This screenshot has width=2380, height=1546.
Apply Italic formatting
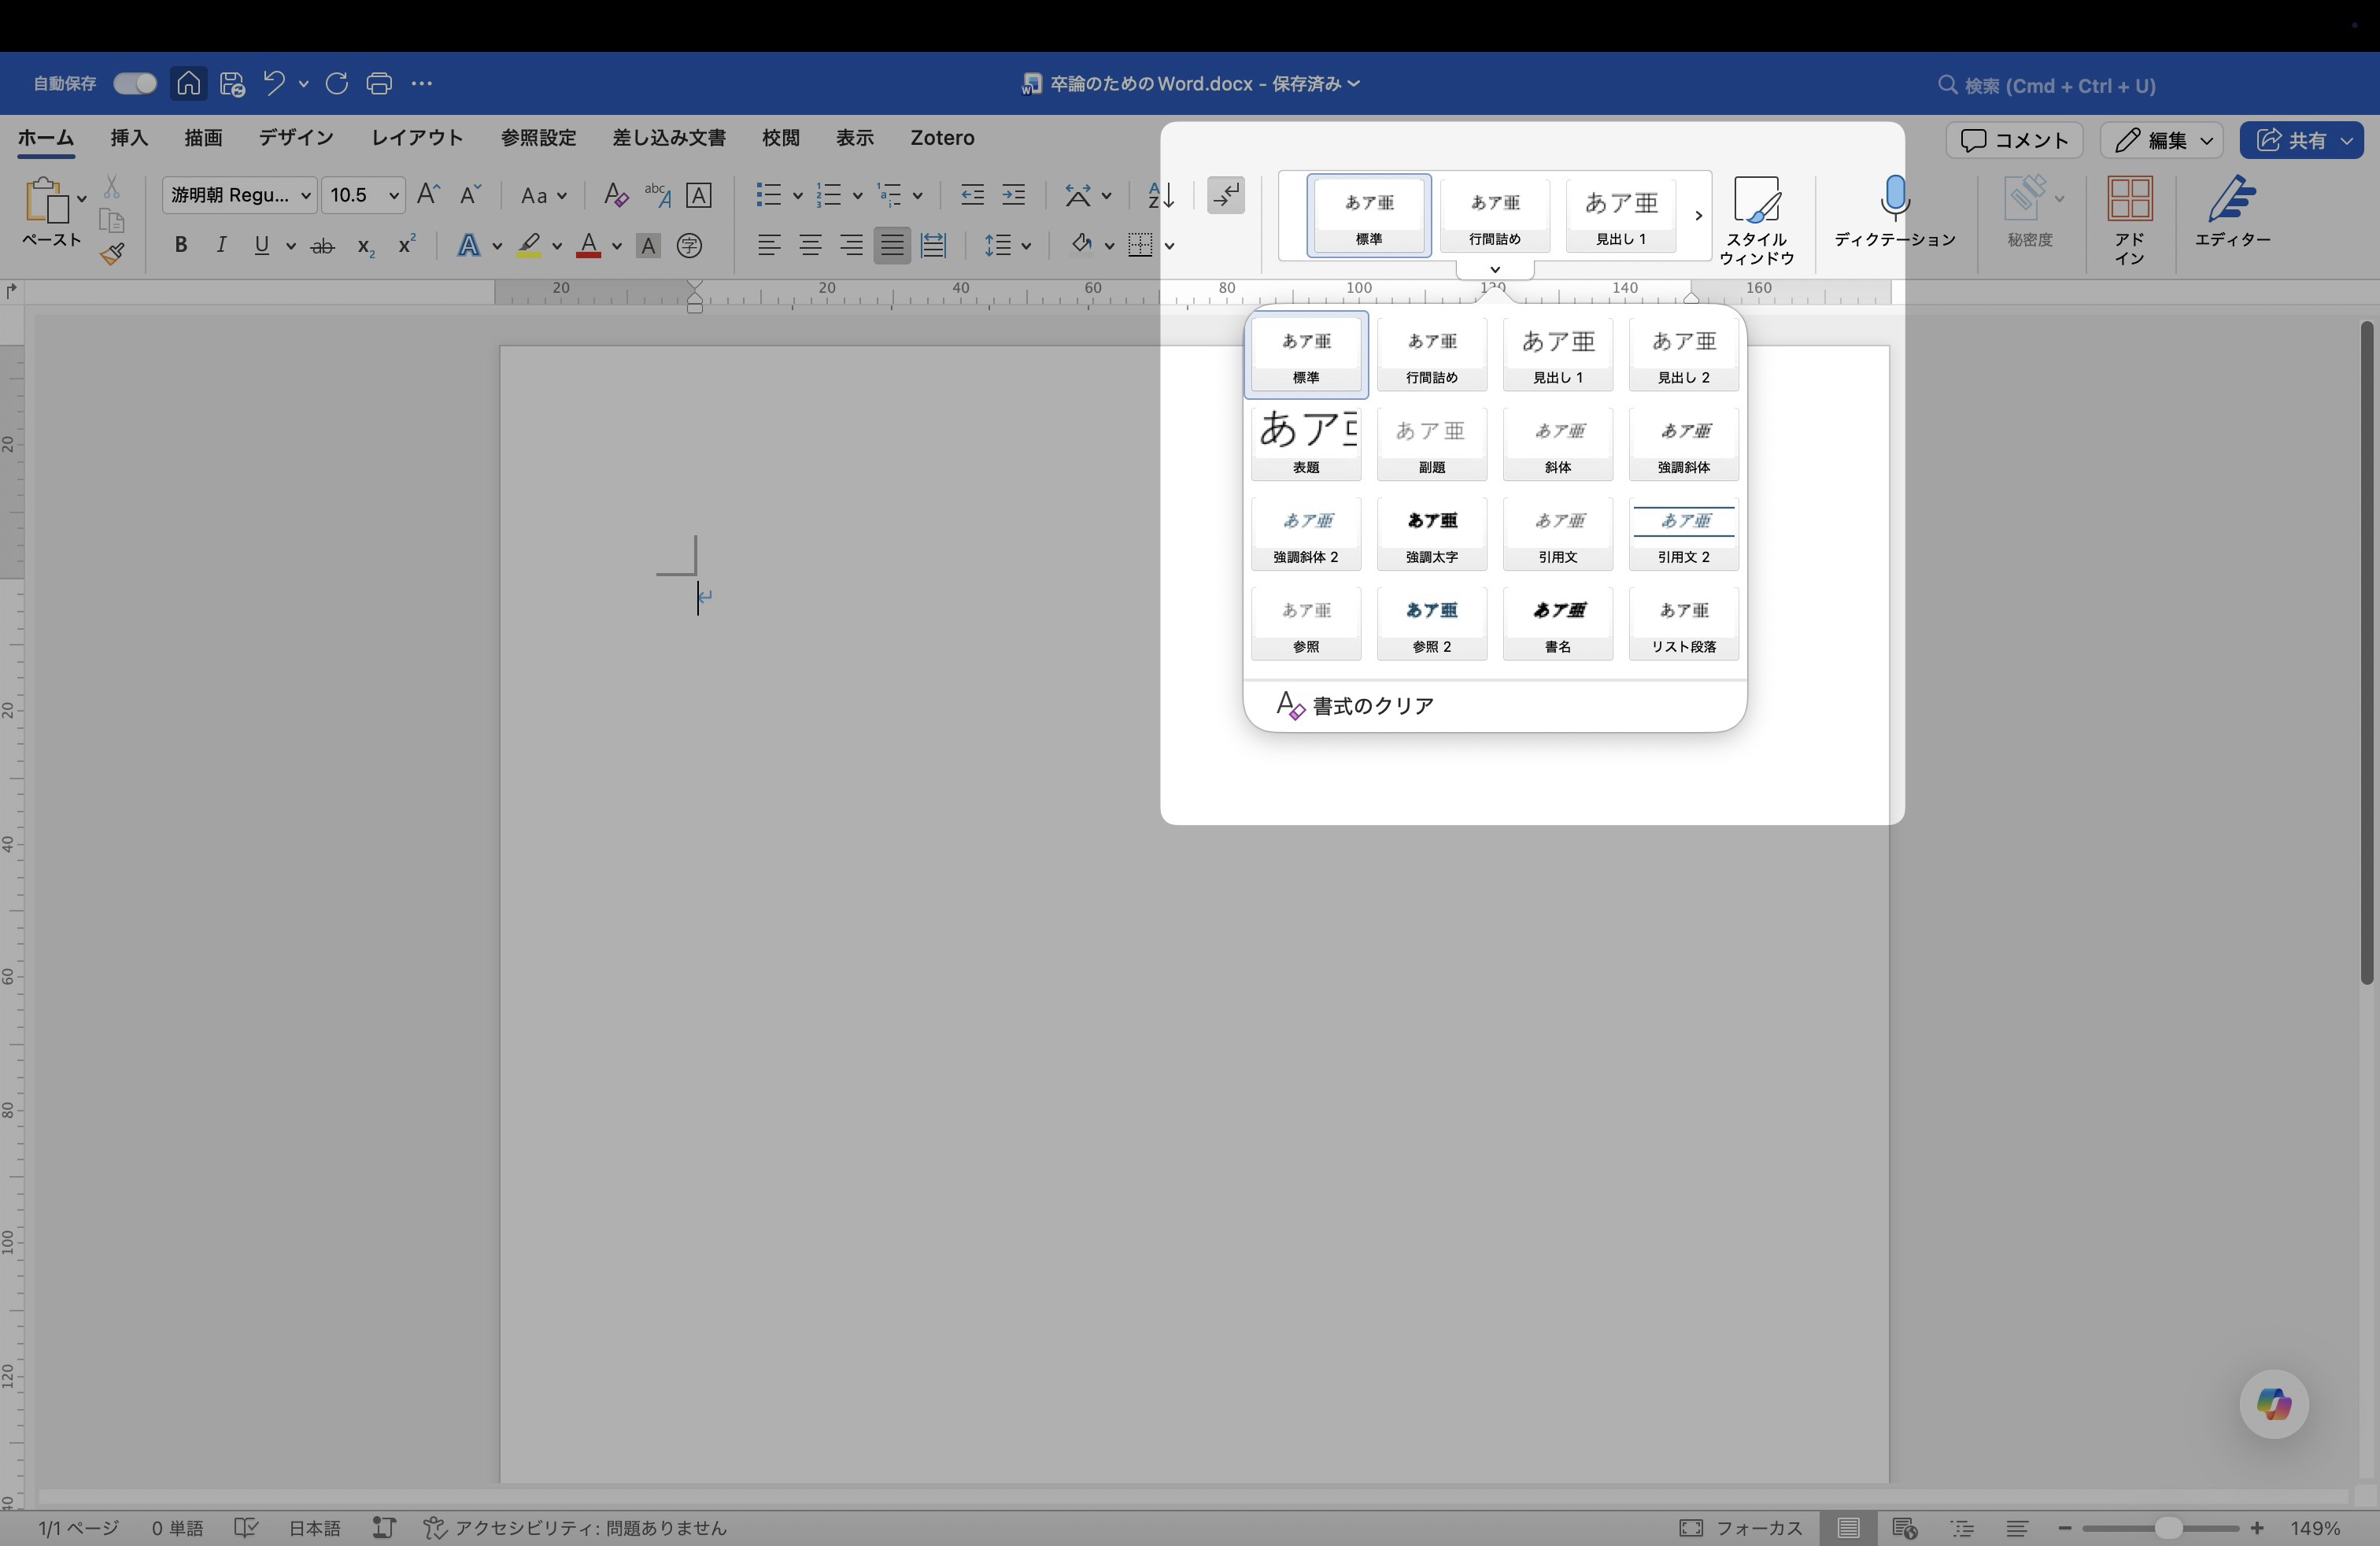click(x=222, y=245)
